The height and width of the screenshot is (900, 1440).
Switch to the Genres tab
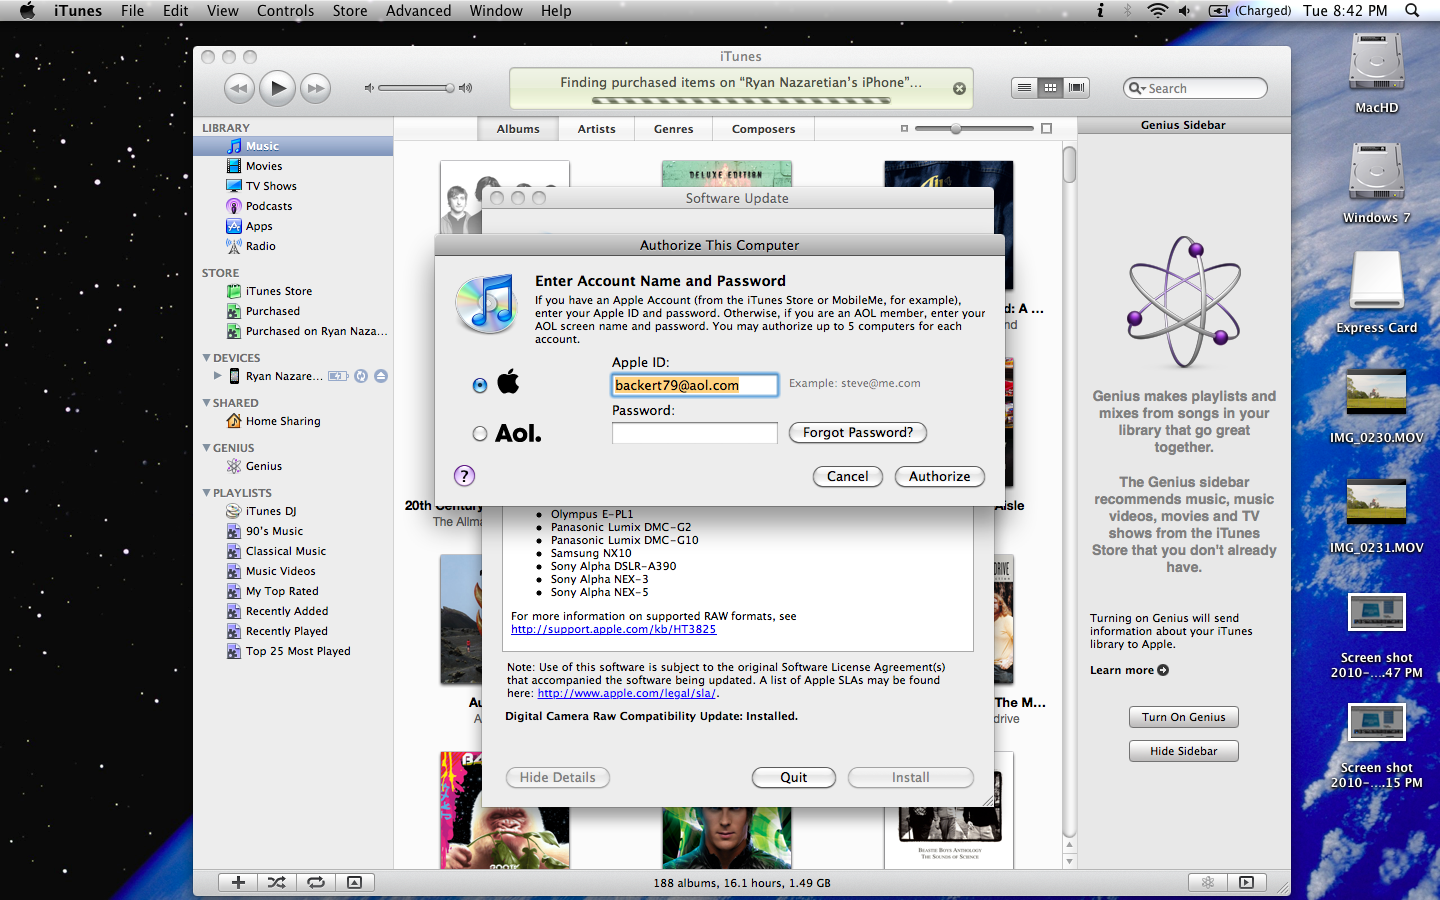[674, 129]
